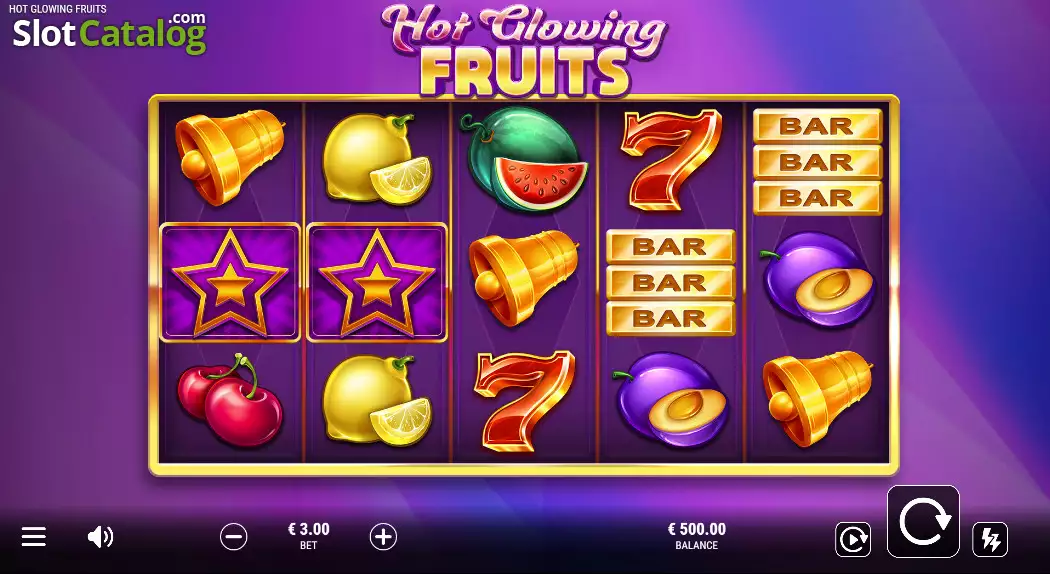
Task: Select the watermelon symbol on reel three
Action: [524, 159]
